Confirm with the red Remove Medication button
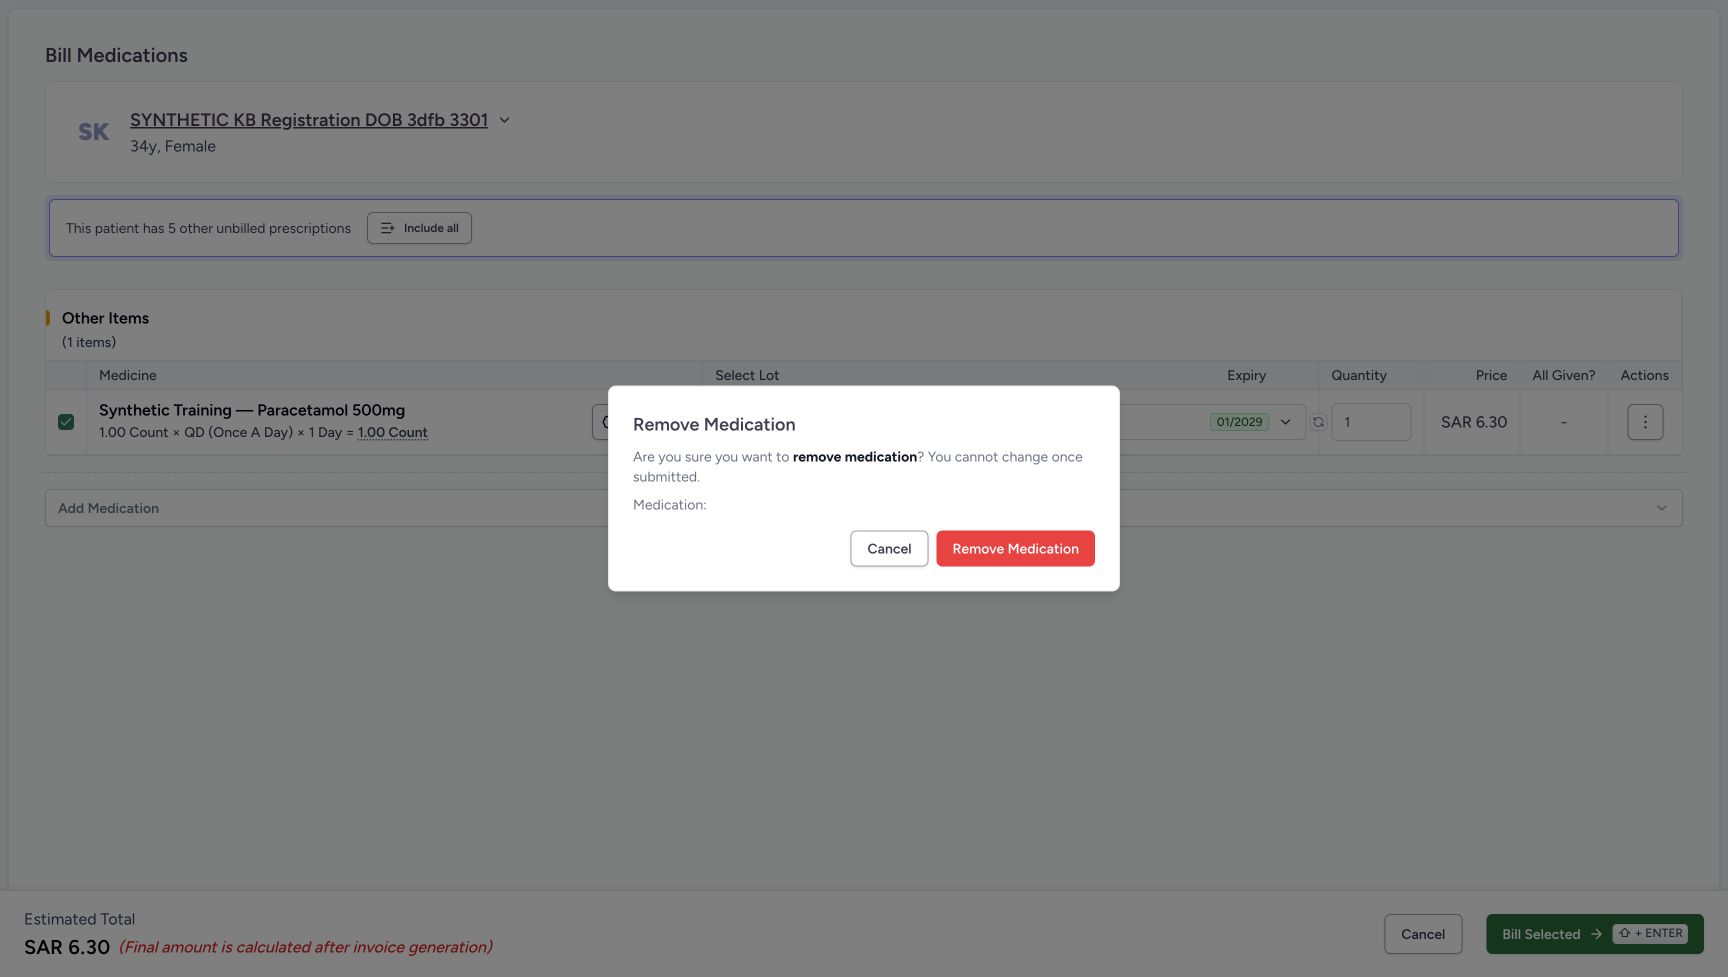 (x=1015, y=548)
